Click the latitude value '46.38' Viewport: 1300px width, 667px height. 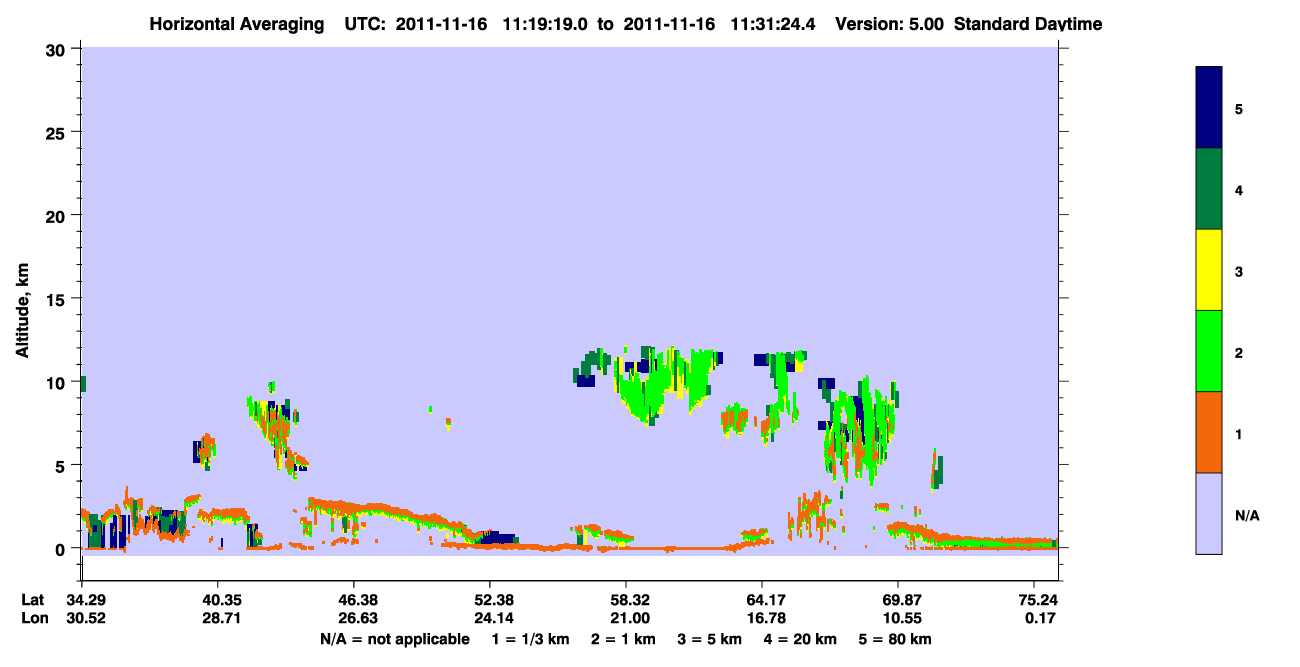tap(354, 600)
